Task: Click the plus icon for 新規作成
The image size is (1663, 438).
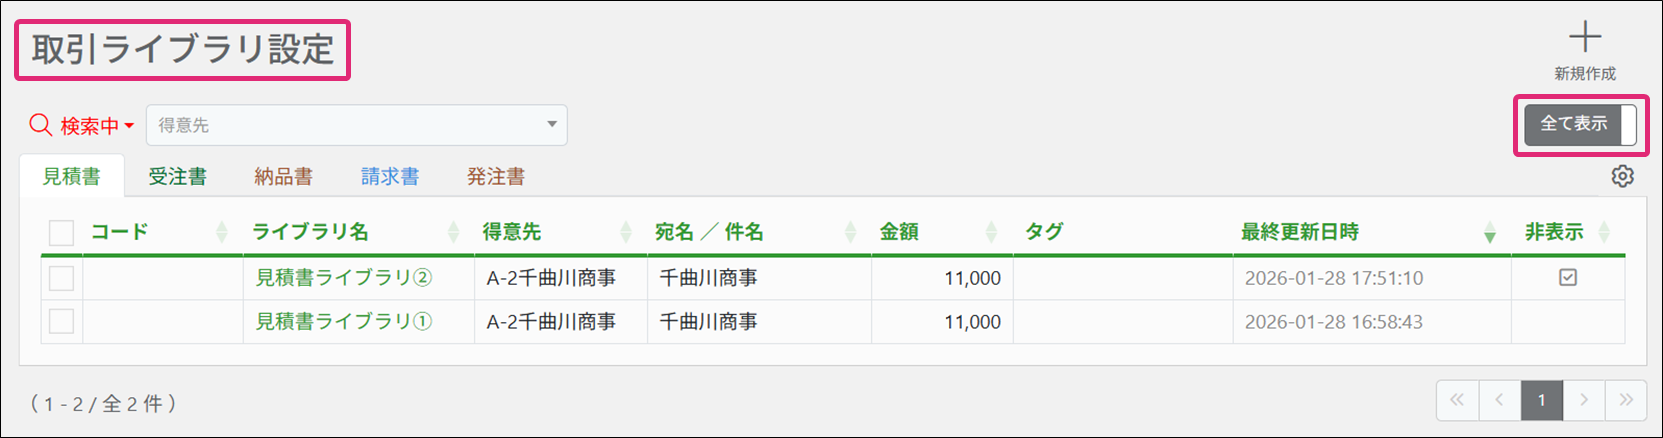Action: pos(1584,38)
